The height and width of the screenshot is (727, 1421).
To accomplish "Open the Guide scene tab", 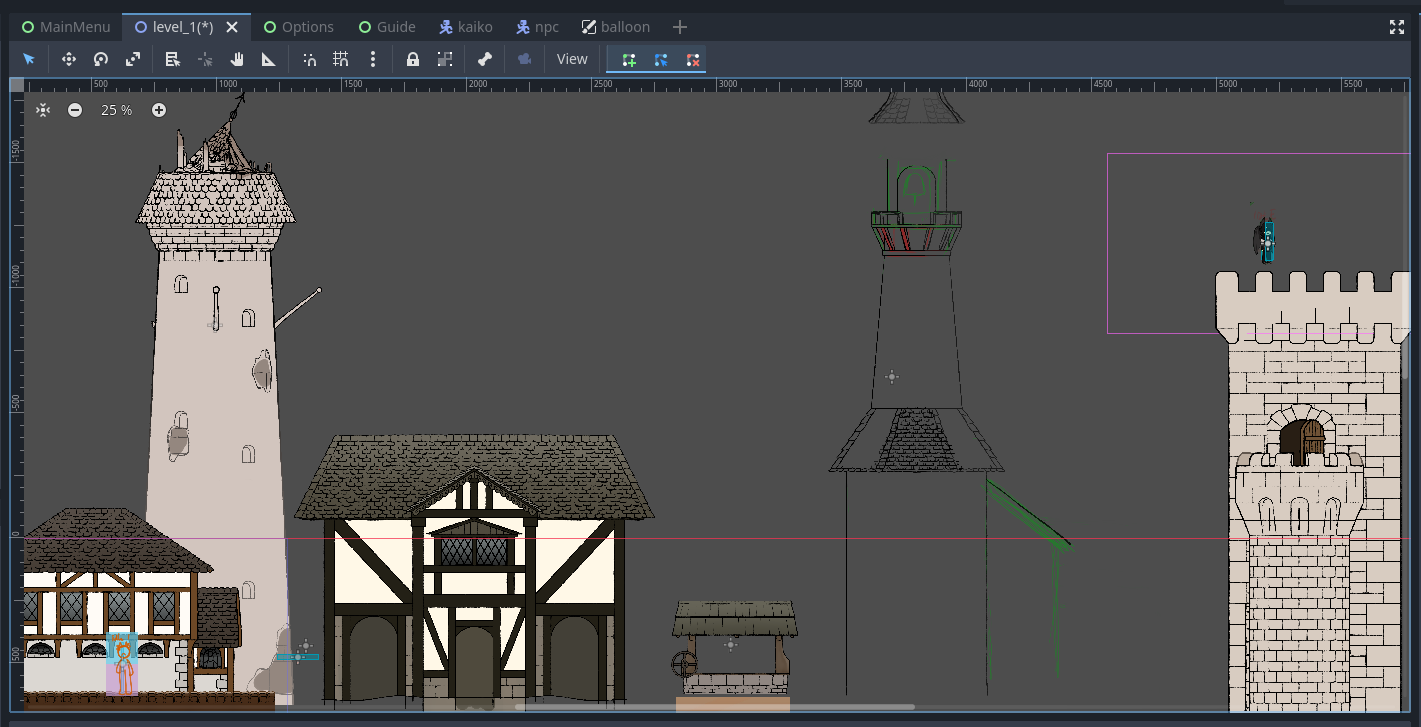I will pyautogui.click(x=387, y=27).
